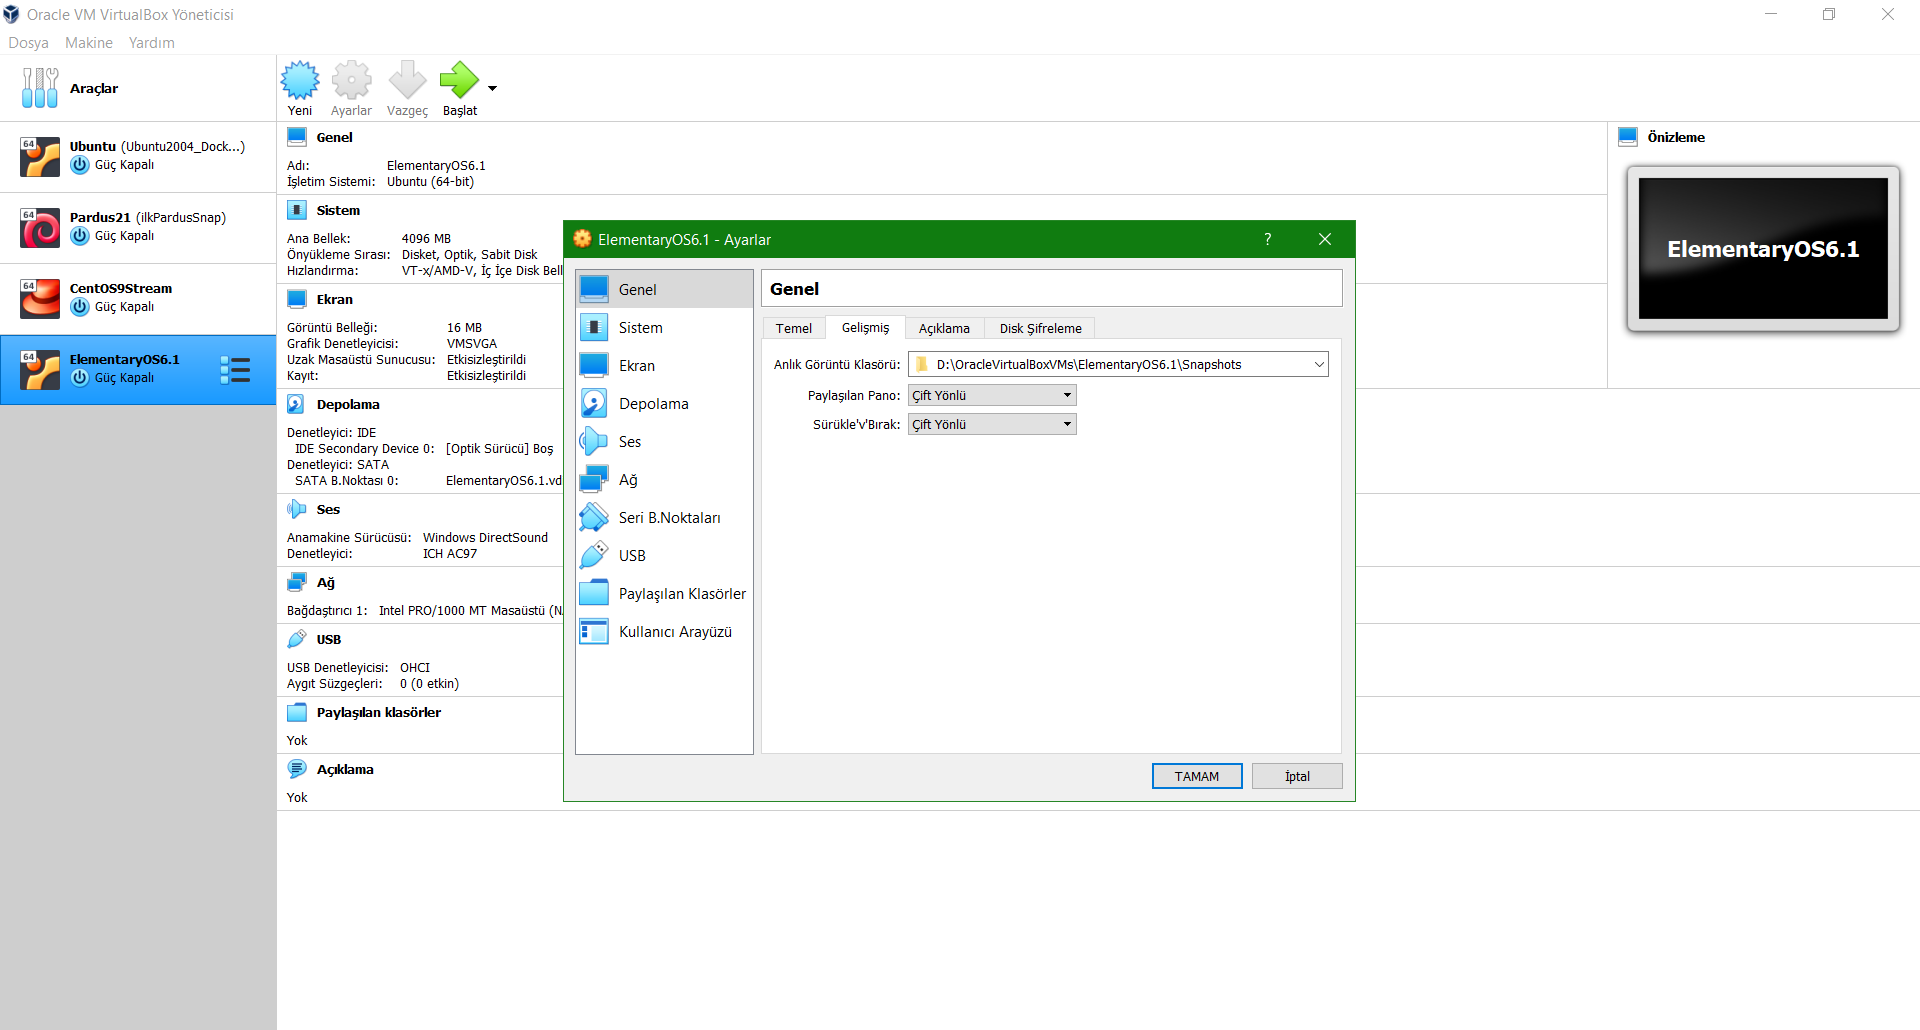Open Kullanıcı Arayüzü category in settings
The image size is (1920, 1030).
tap(664, 631)
